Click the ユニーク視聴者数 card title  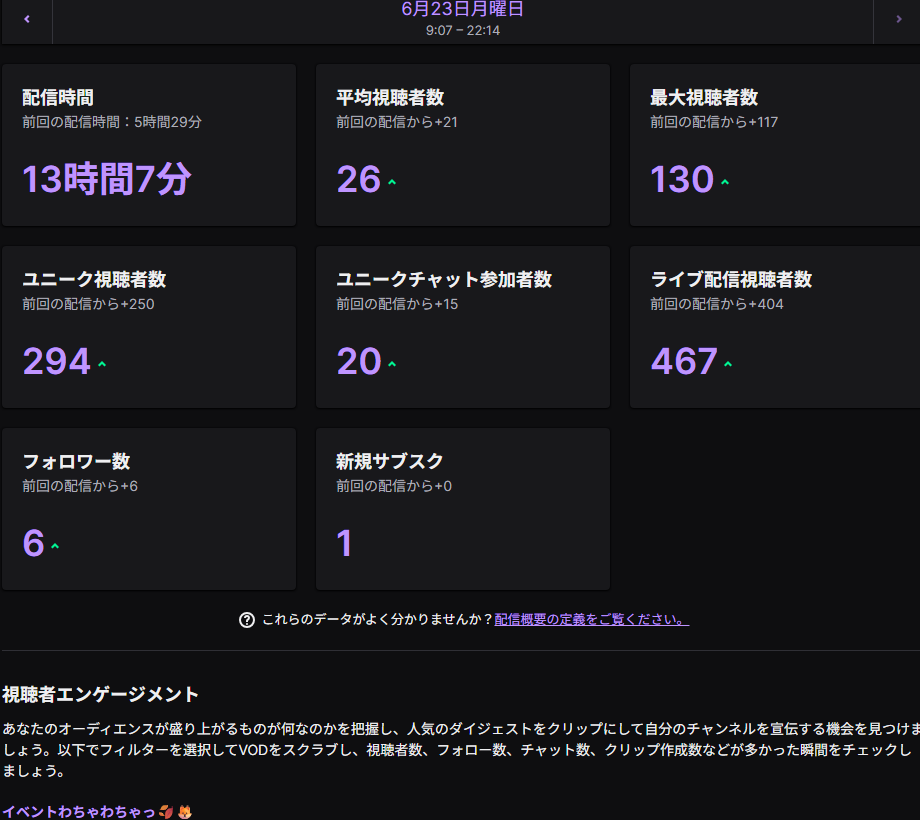tap(94, 279)
